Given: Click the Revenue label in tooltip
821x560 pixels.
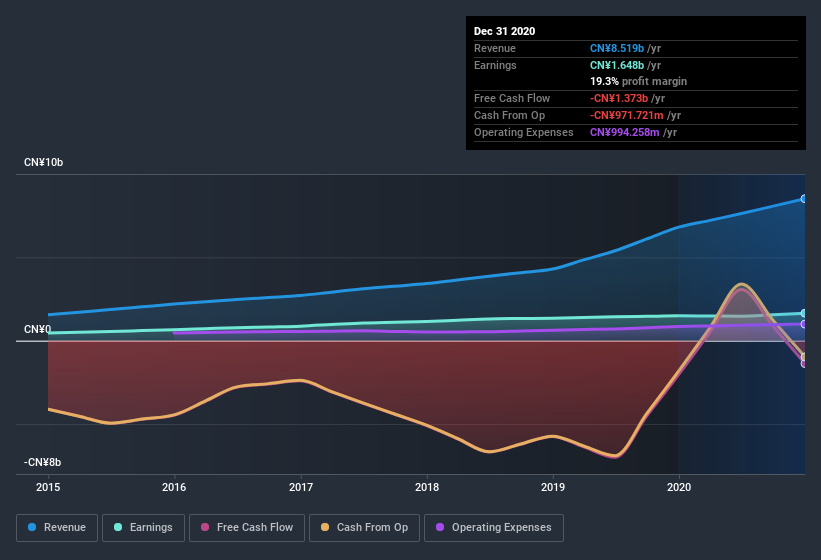Looking at the screenshot, I should 495,49.
